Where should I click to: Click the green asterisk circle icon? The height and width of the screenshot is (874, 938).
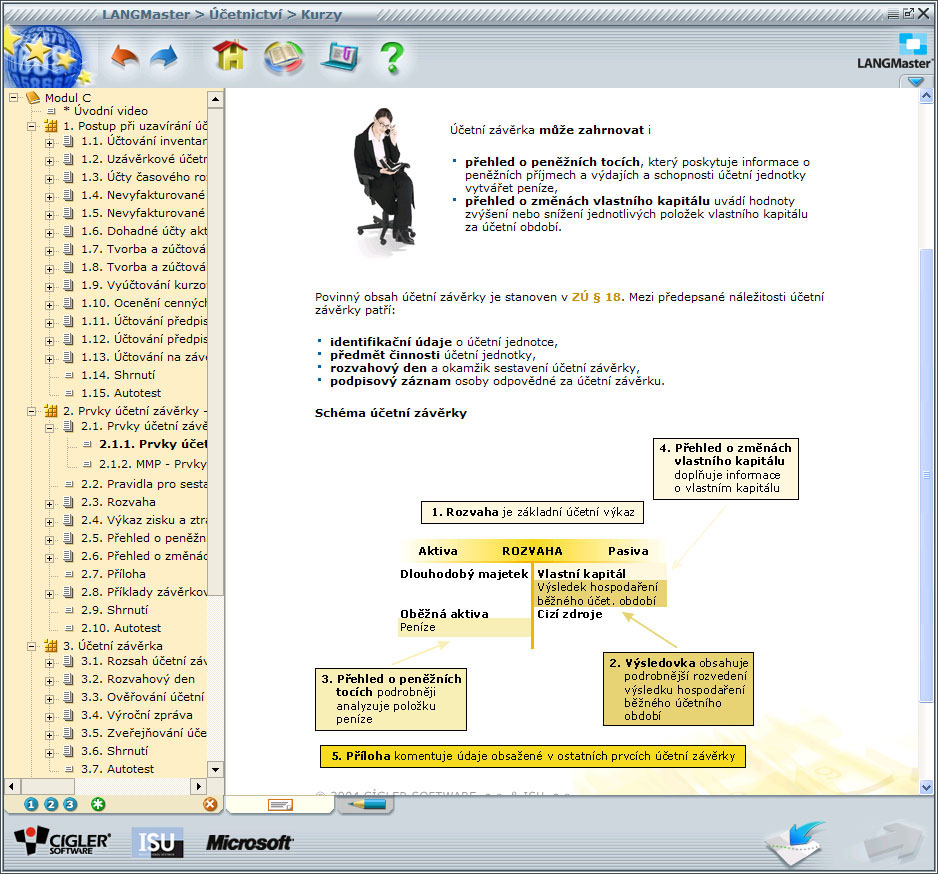(x=98, y=805)
